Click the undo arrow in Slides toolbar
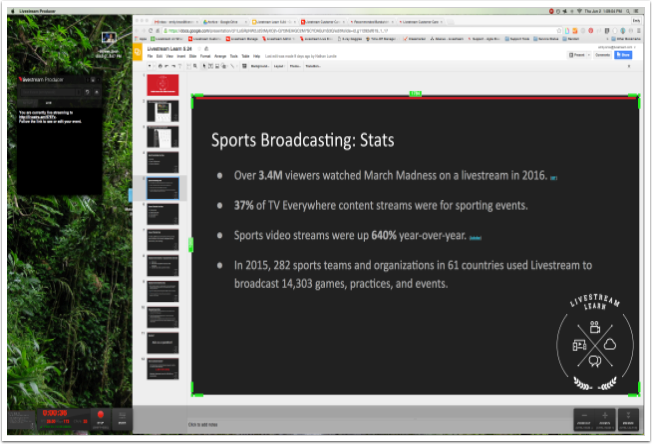 tap(167, 66)
